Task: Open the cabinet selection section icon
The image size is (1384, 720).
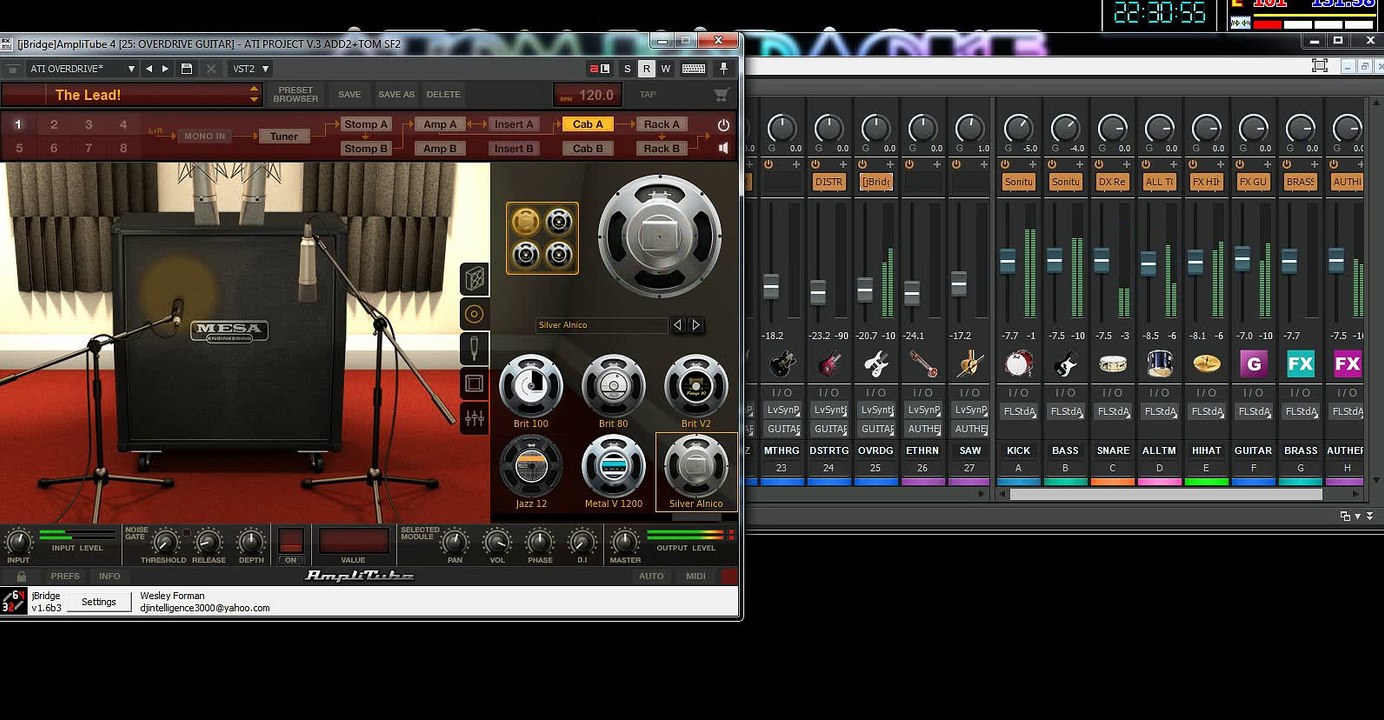Action: [x=474, y=279]
